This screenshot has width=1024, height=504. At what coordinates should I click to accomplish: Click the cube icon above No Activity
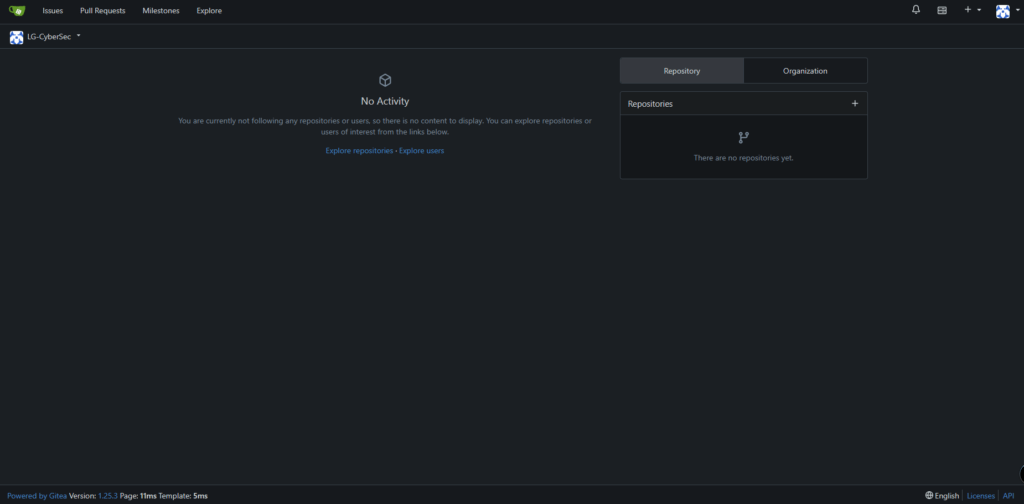[x=385, y=80]
